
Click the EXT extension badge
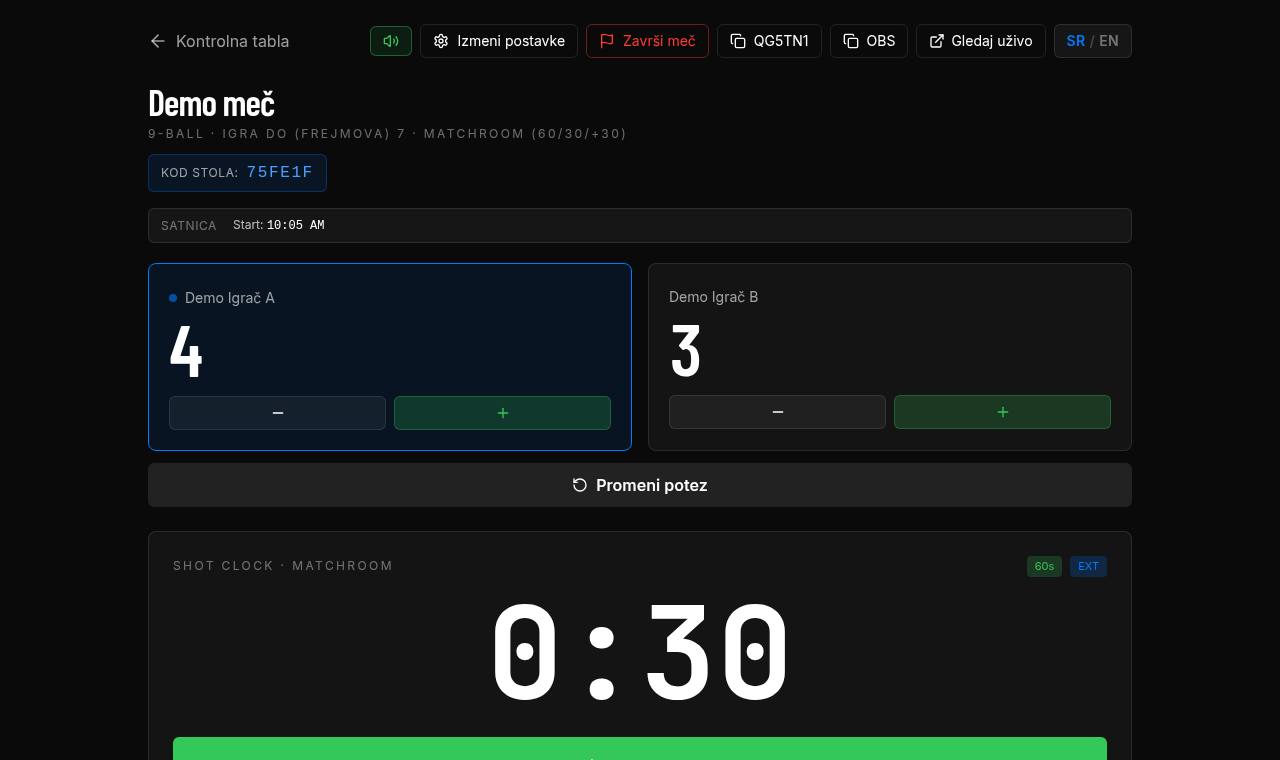click(1088, 566)
